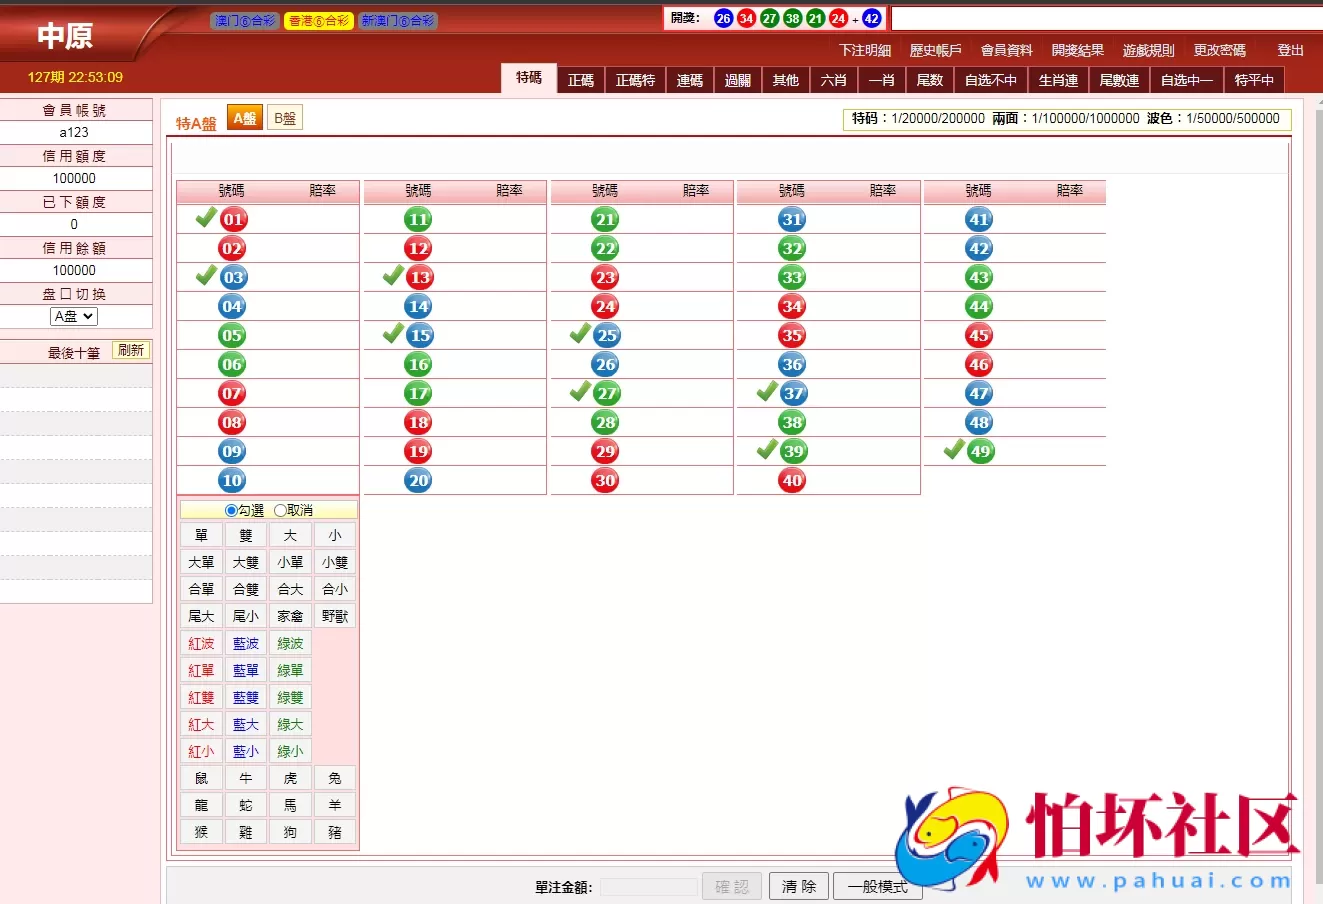Screen dimensions: 1323x904
Task: Switch to the 正碼 tab
Action: [581, 80]
